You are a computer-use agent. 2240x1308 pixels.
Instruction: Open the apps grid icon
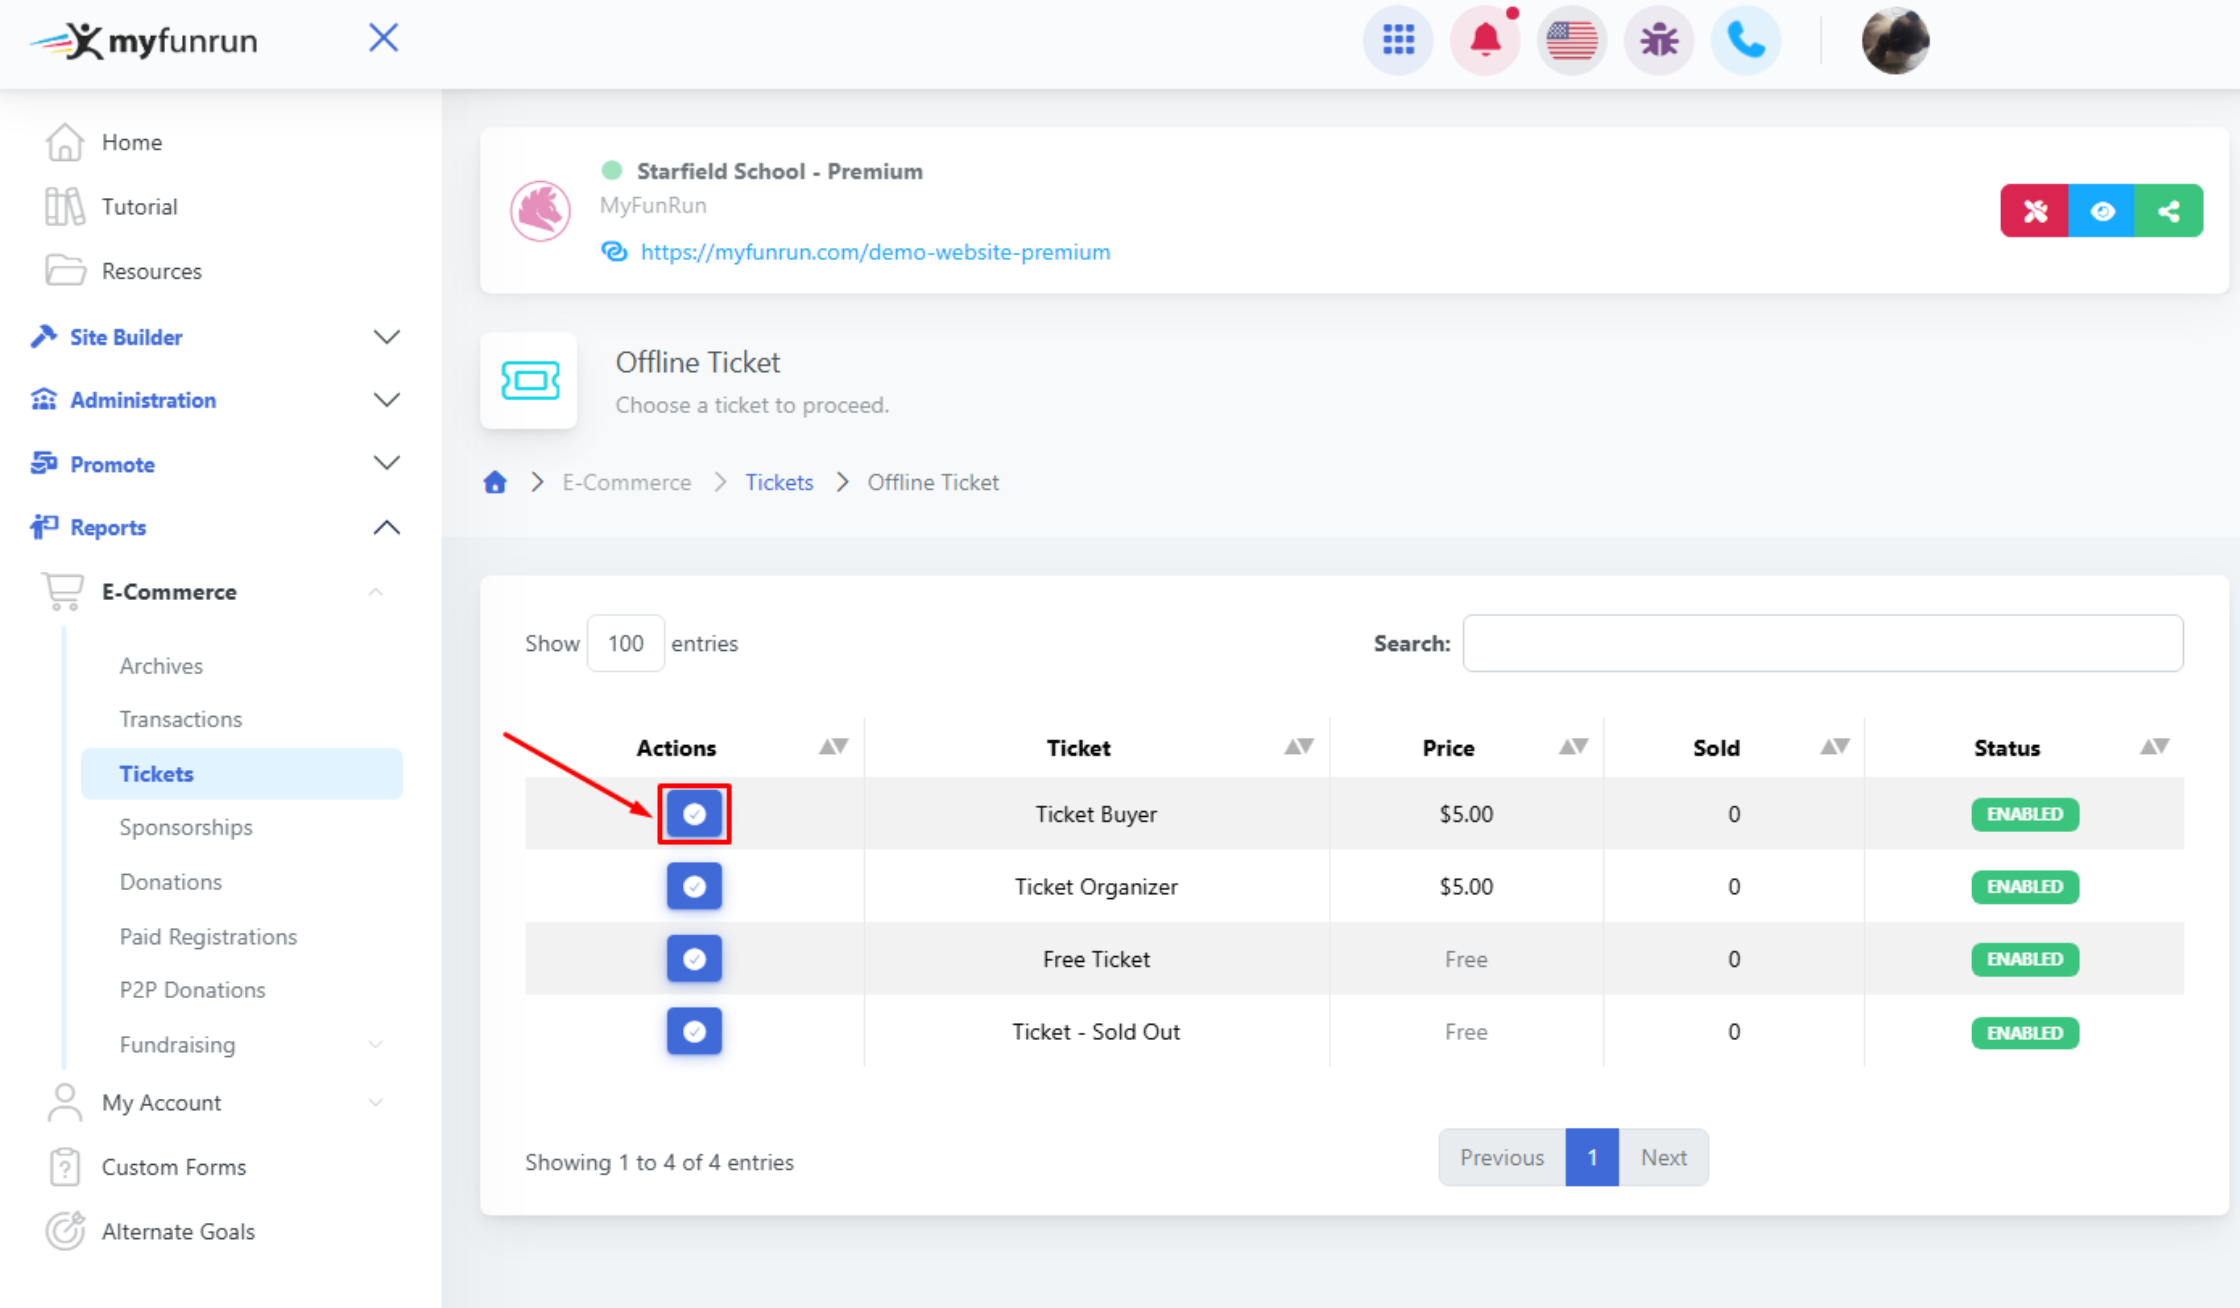point(1397,41)
